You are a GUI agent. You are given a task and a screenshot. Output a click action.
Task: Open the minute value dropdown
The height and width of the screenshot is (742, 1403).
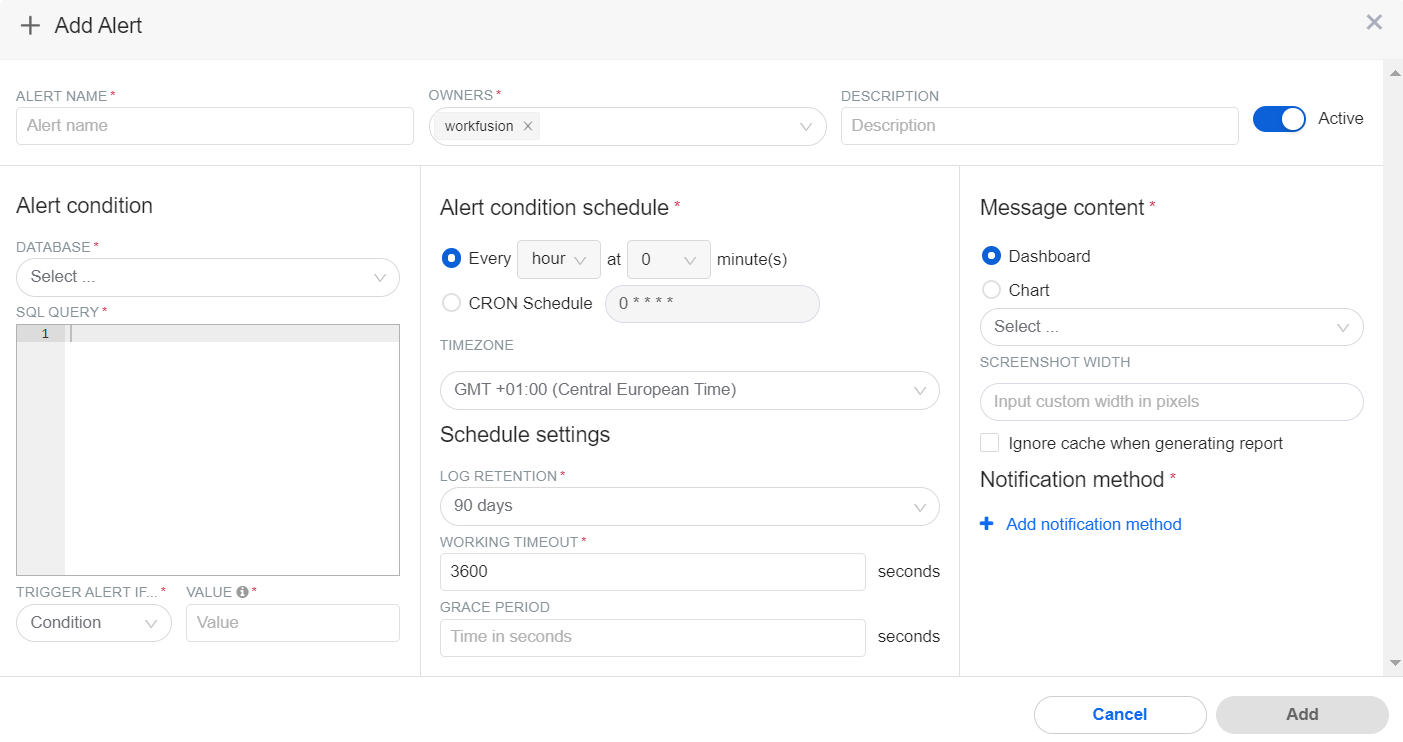click(669, 259)
